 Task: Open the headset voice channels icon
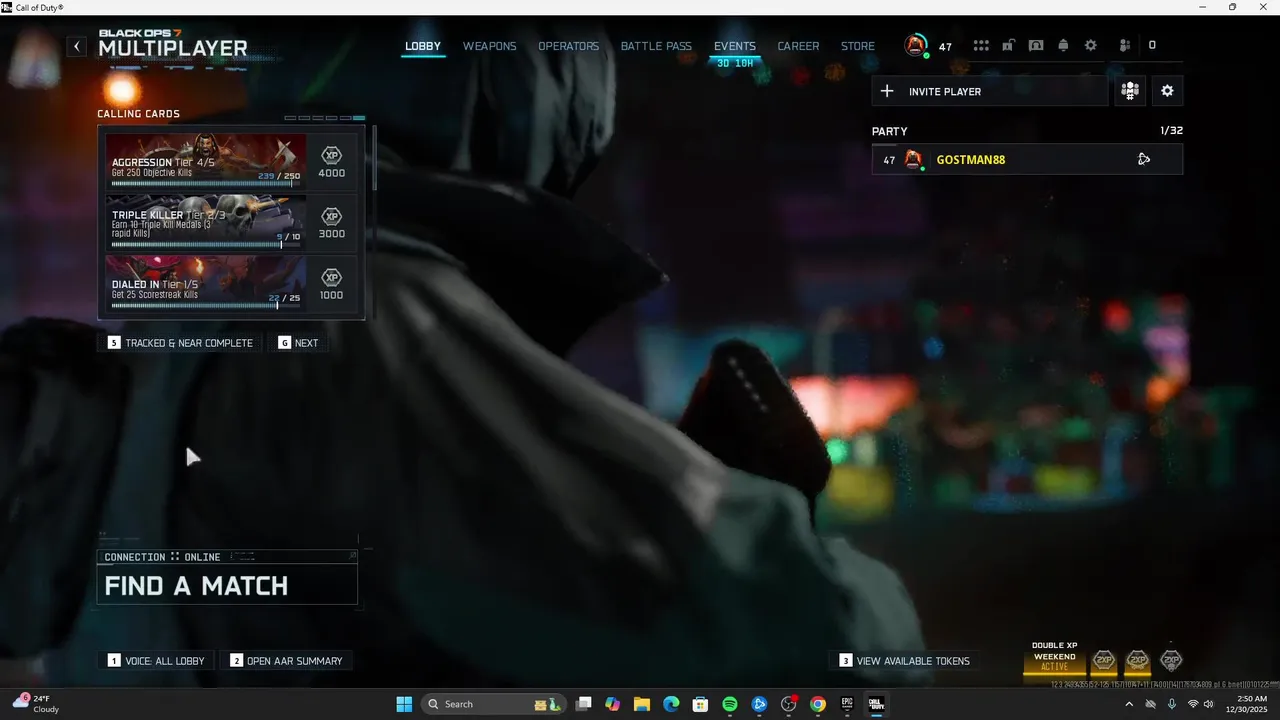pos(1036,46)
